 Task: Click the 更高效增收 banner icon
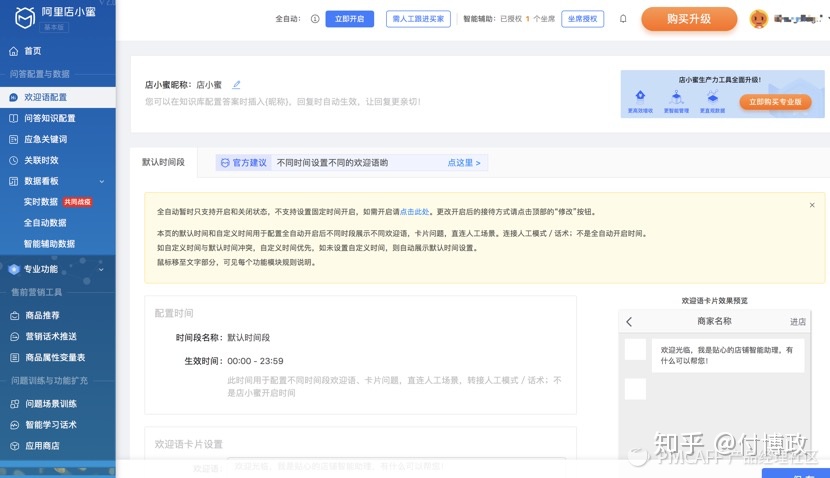tap(640, 96)
